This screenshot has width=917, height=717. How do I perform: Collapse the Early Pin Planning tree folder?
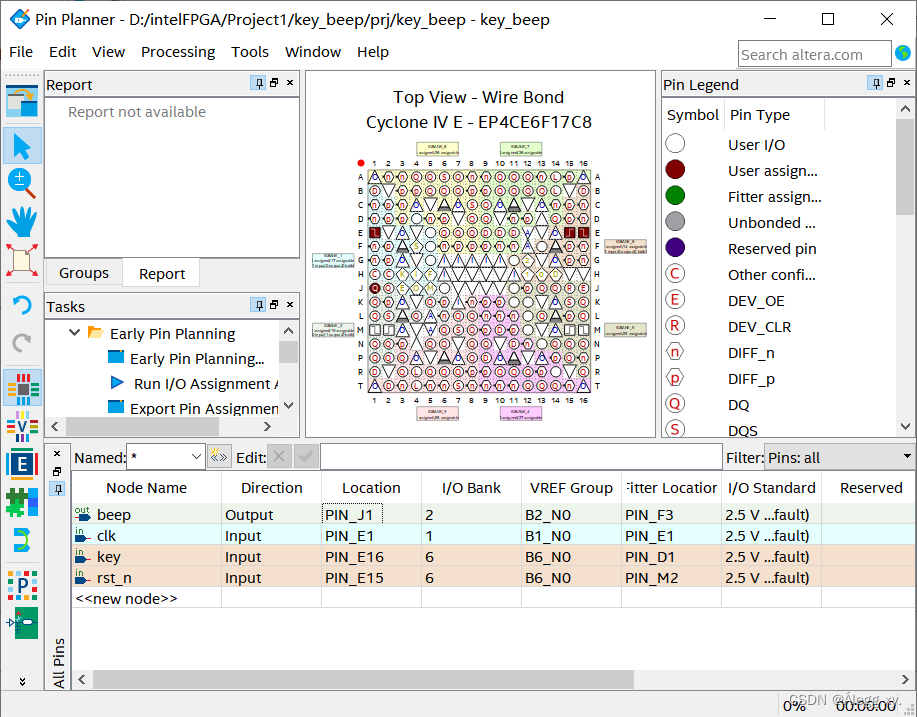click(x=74, y=333)
